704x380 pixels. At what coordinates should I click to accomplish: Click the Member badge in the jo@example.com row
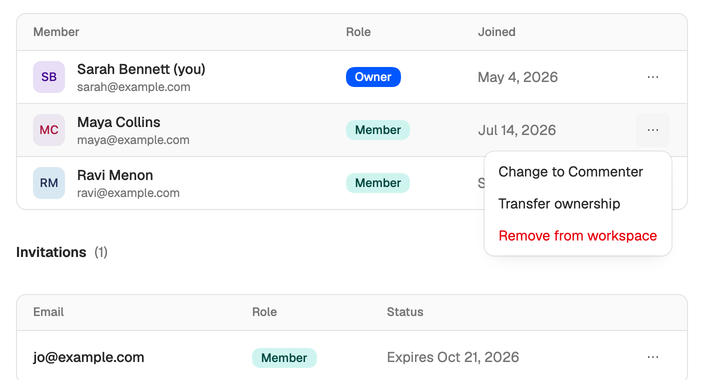coord(284,358)
